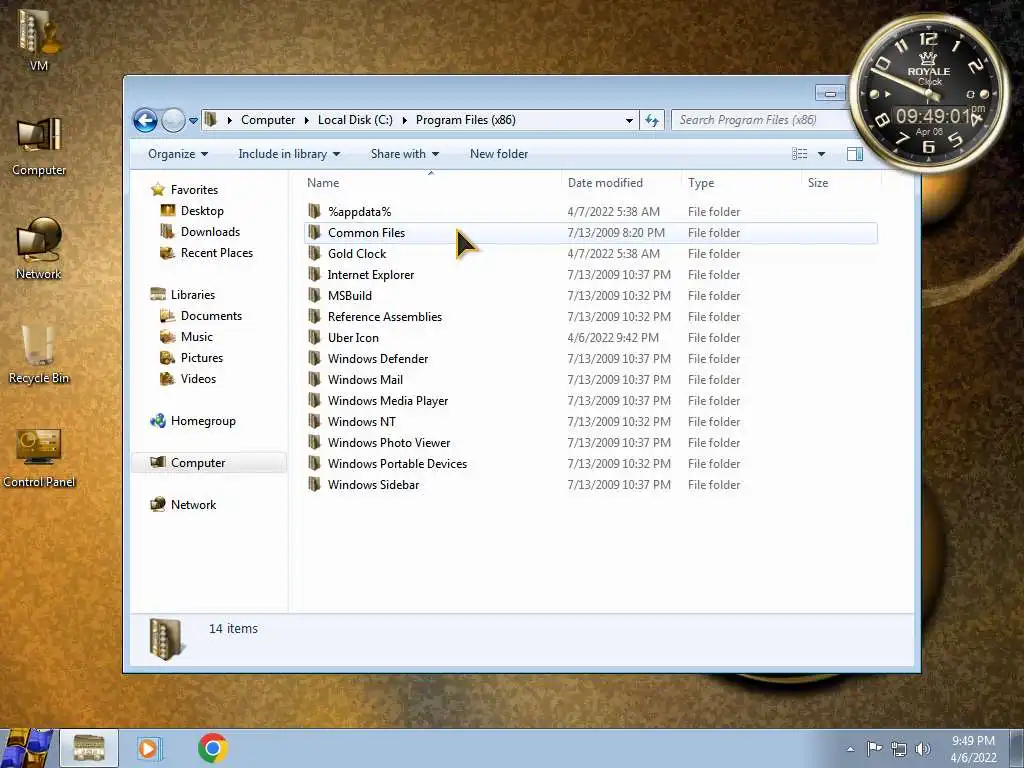Select the Windows Defender folder name

pyautogui.click(x=377, y=359)
